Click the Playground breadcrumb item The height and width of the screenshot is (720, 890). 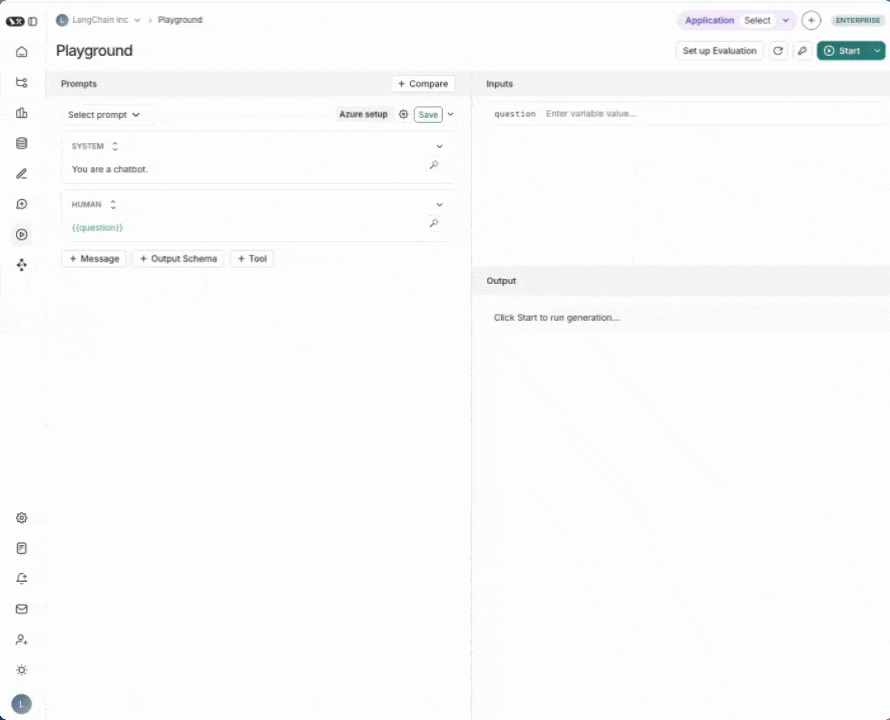(x=180, y=19)
